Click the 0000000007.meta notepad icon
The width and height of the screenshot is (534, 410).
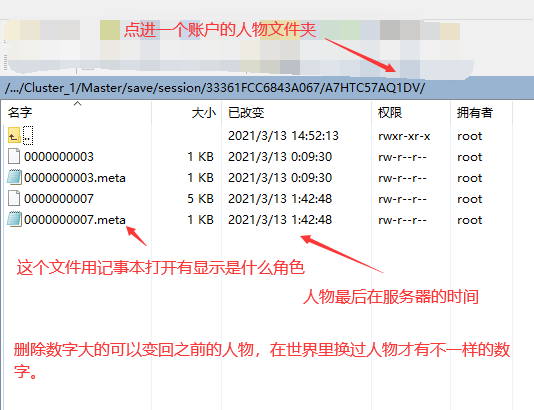[14, 219]
